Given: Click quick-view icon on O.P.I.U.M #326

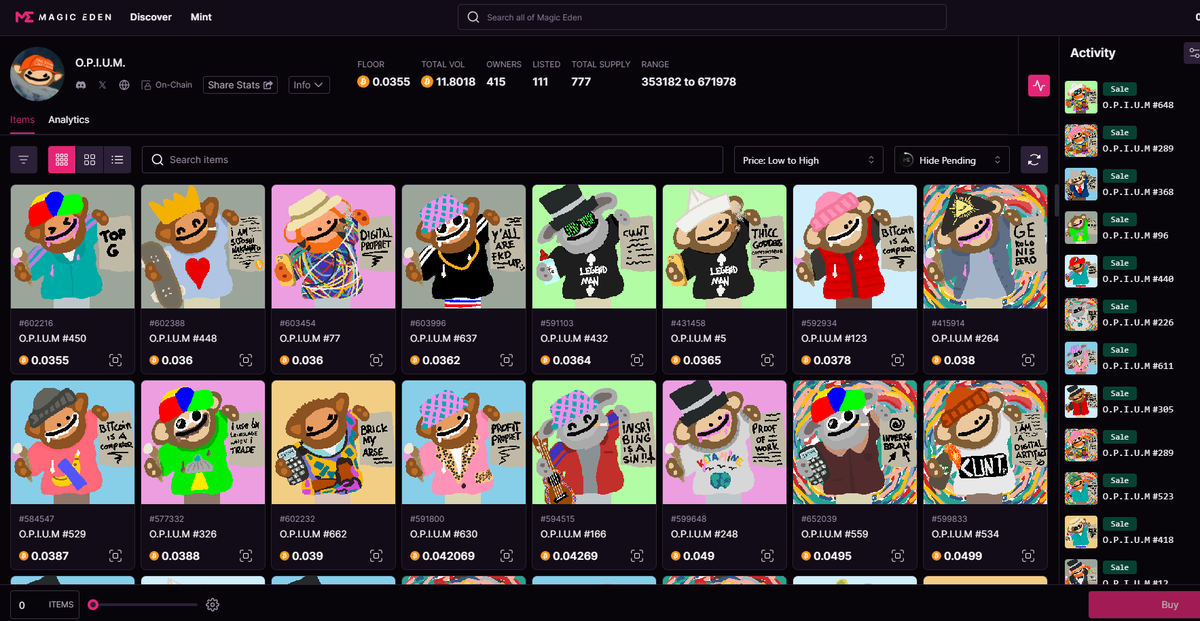Looking at the screenshot, I should coord(246,556).
